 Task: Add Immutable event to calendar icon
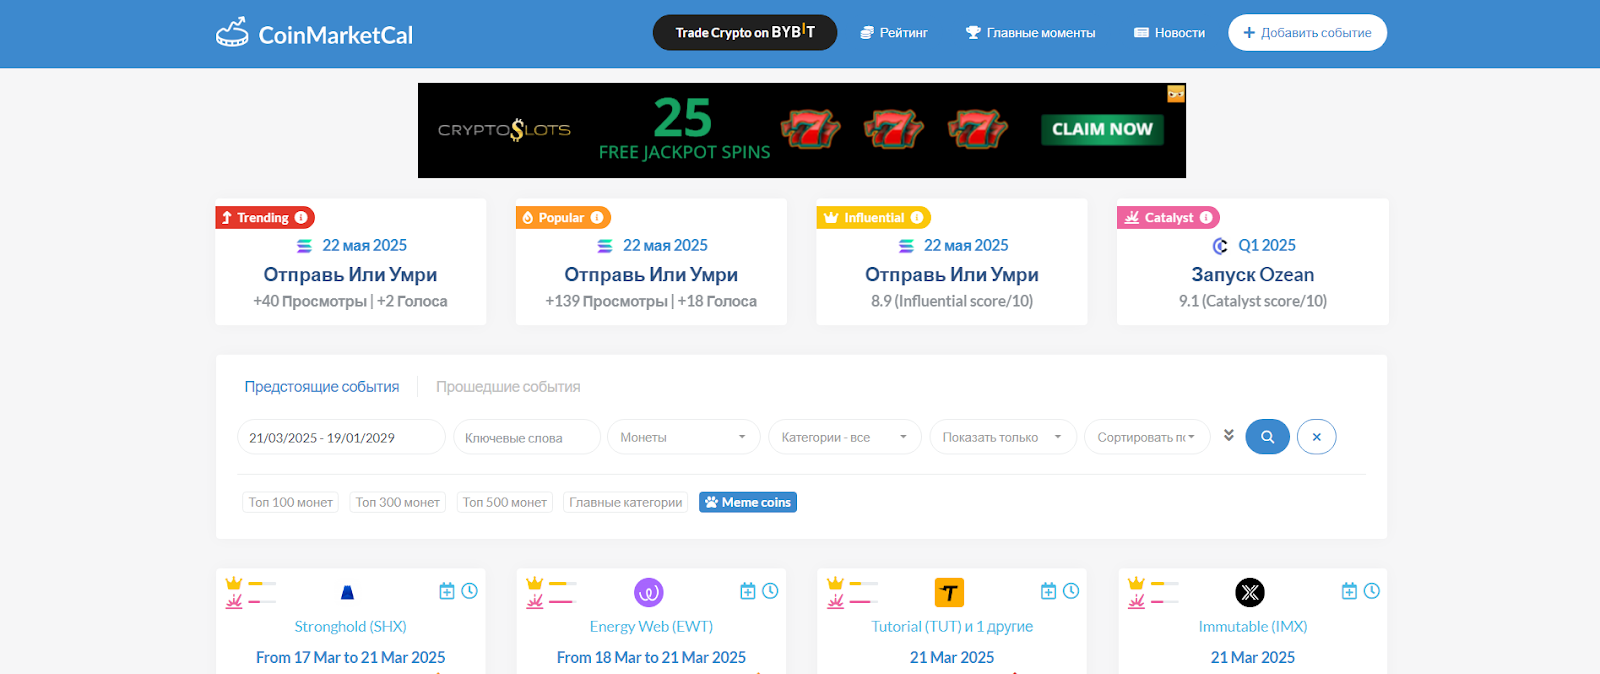(1349, 591)
